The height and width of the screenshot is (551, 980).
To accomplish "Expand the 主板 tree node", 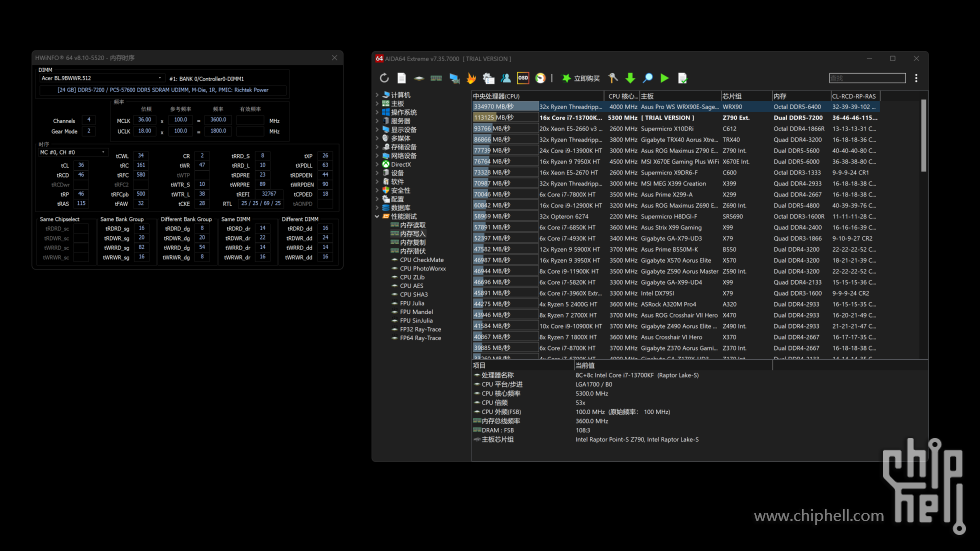I will pos(377,104).
